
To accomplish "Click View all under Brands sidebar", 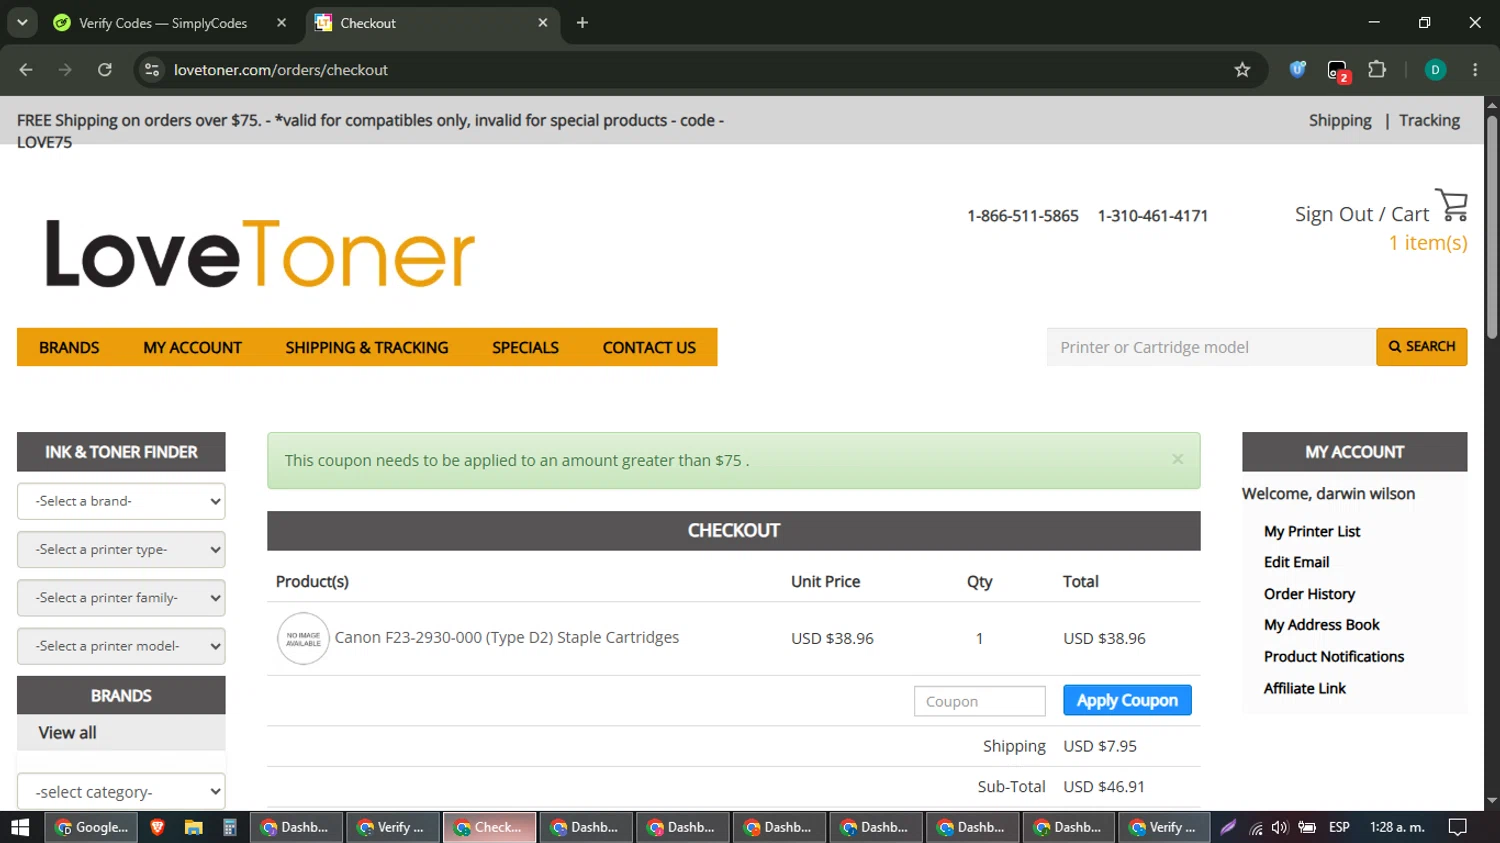I will pyautogui.click(x=67, y=733).
